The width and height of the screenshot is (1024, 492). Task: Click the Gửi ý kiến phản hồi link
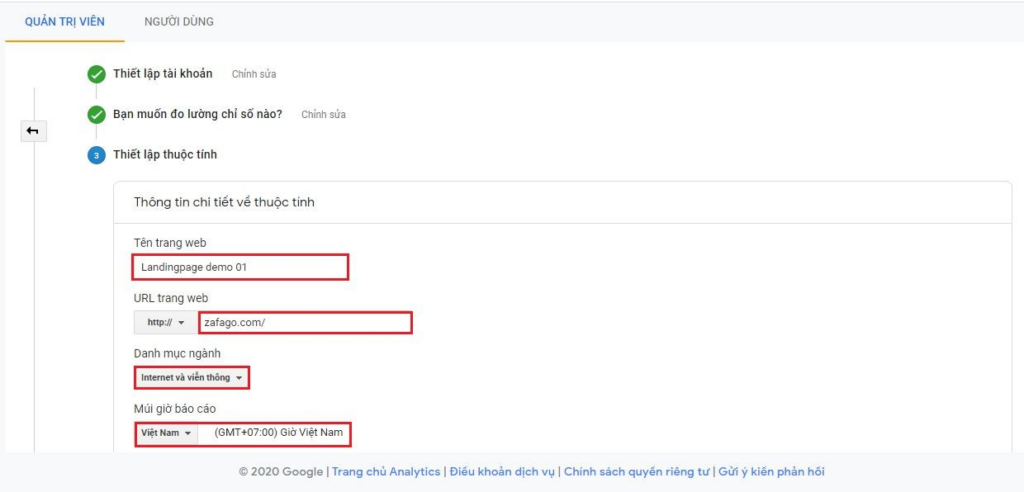pos(771,472)
